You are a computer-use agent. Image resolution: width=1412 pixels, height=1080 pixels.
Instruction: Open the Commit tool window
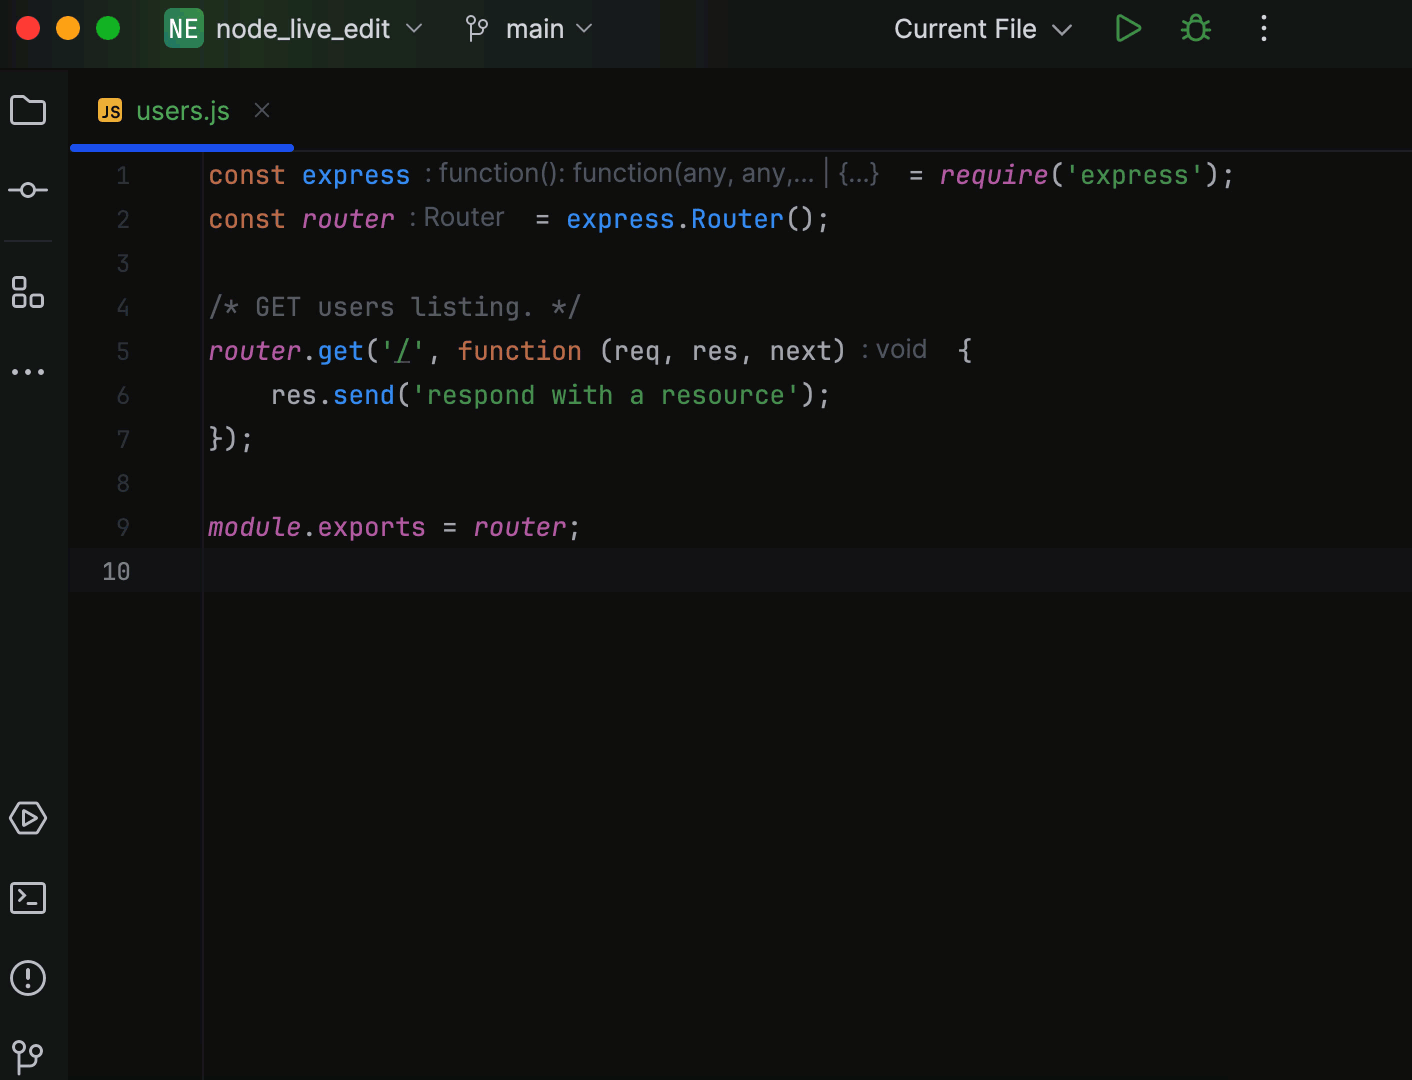tap(28, 190)
